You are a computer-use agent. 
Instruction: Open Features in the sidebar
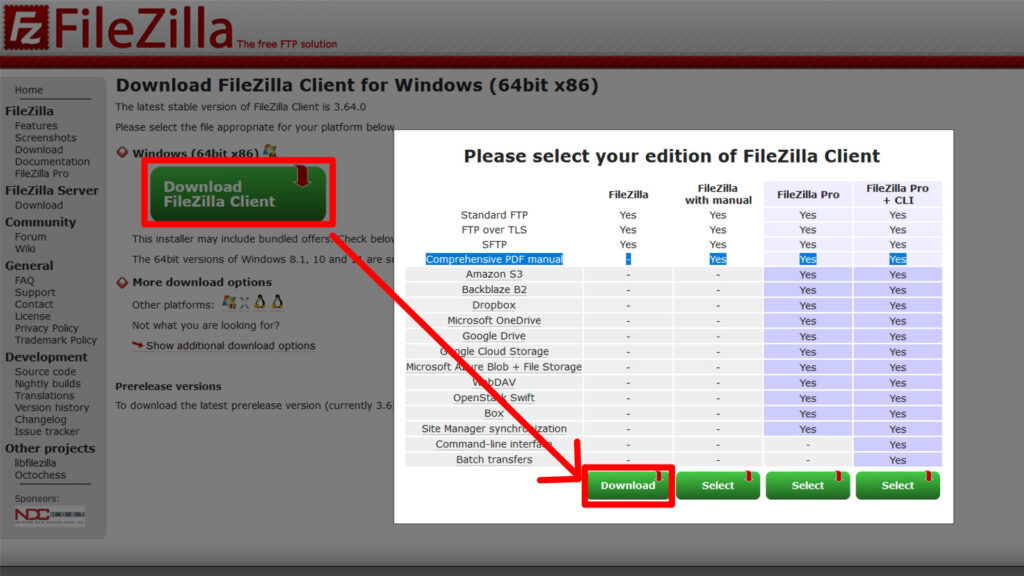click(x=36, y=125)
